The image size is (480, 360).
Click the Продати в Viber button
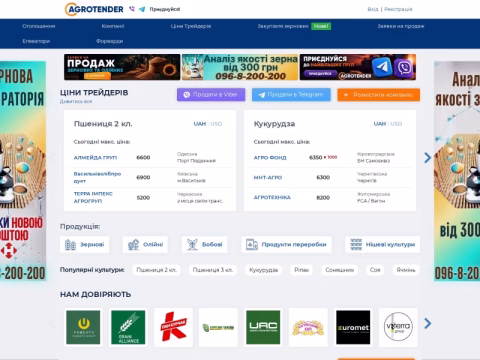[211, 95]
